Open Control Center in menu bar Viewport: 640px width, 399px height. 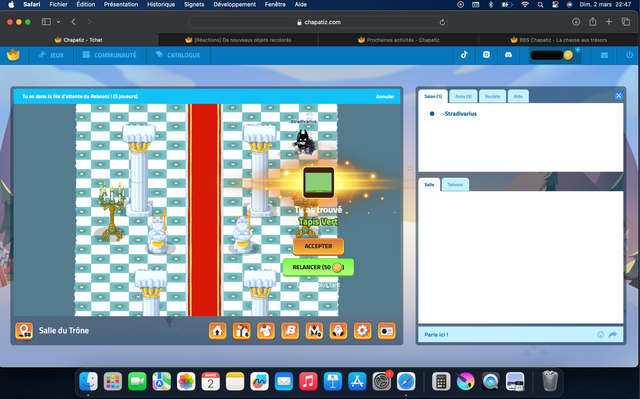click(x=555, y=4)
